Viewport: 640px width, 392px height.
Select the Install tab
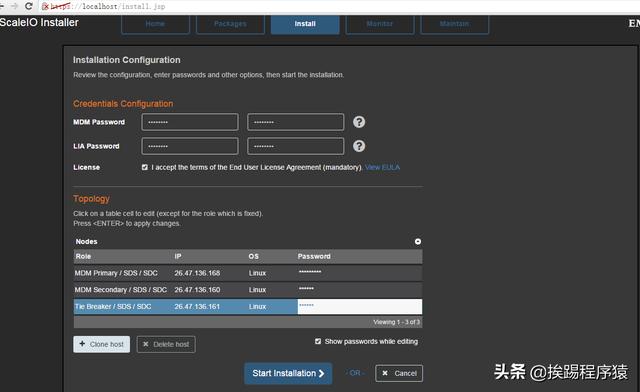[305, 24]
